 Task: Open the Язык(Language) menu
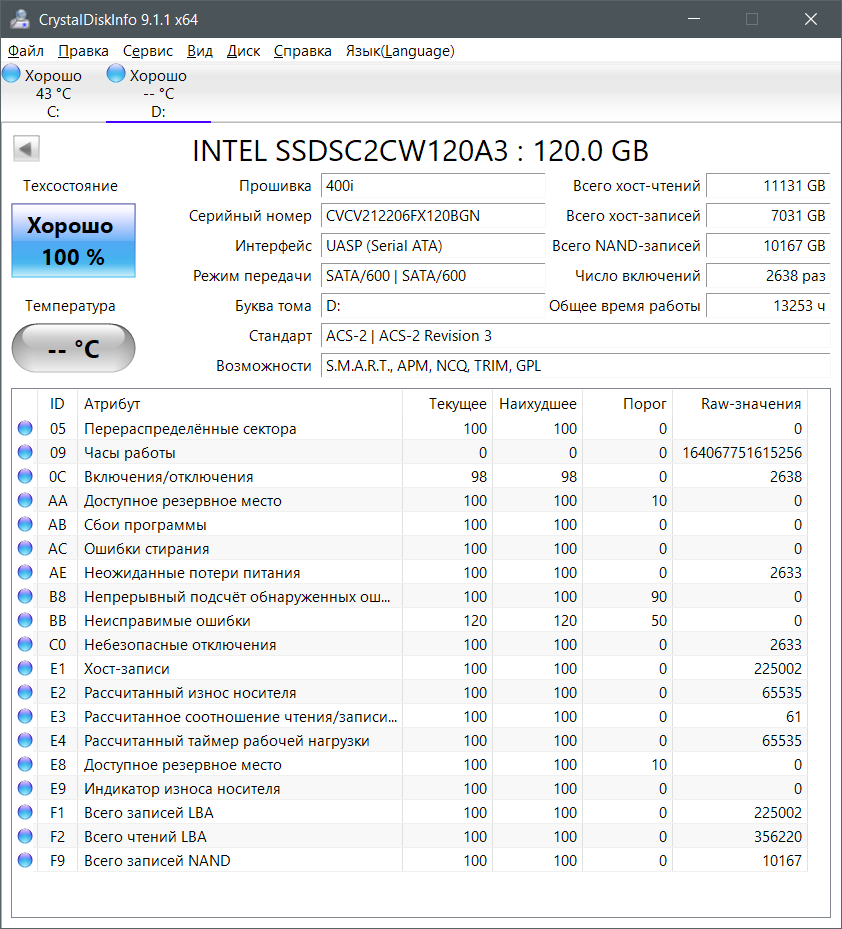click(400, 52)
